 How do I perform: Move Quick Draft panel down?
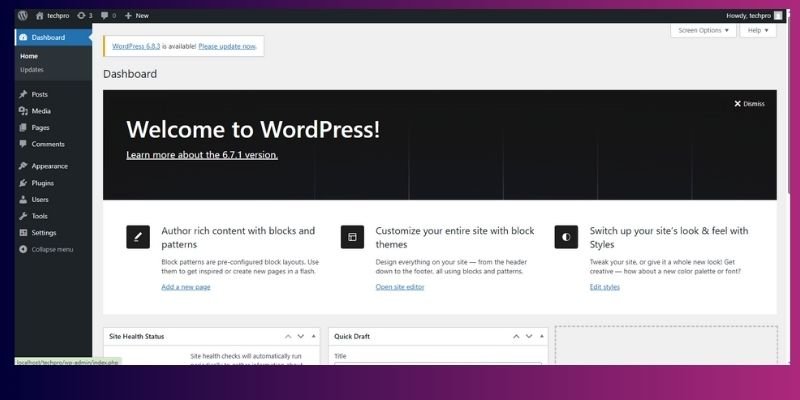529,336
